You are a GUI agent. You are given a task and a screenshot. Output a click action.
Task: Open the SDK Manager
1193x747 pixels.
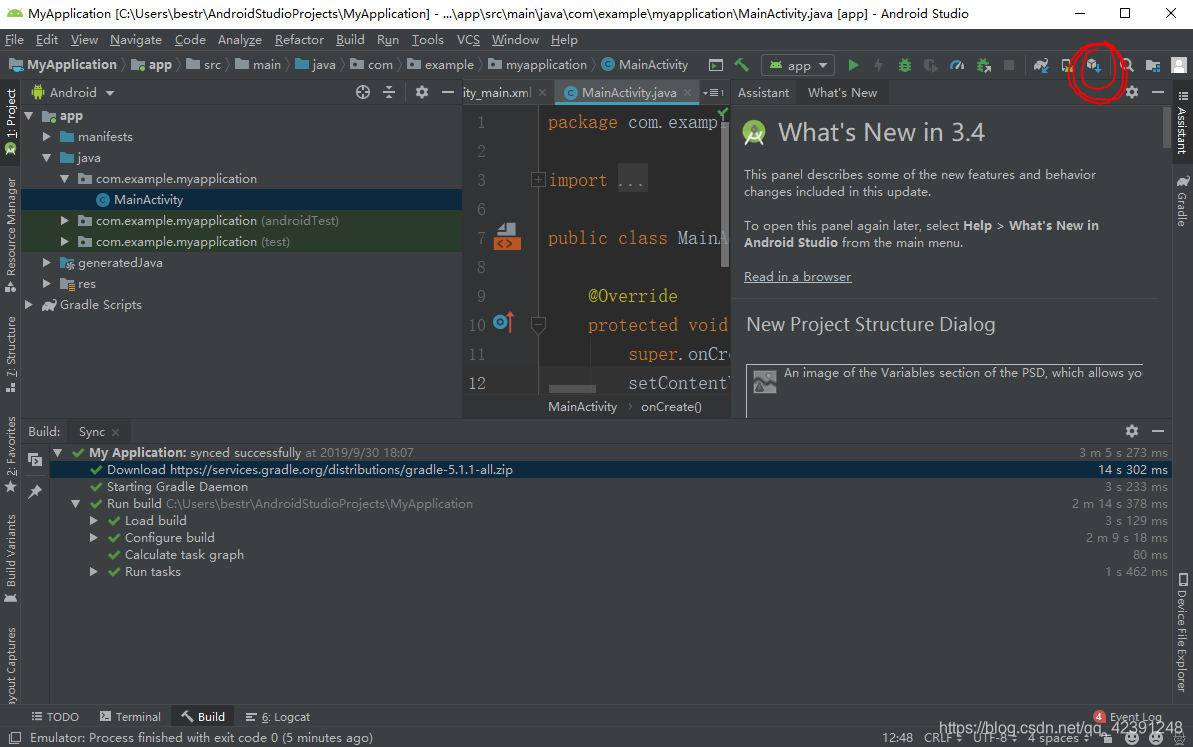pos(1092,64)
